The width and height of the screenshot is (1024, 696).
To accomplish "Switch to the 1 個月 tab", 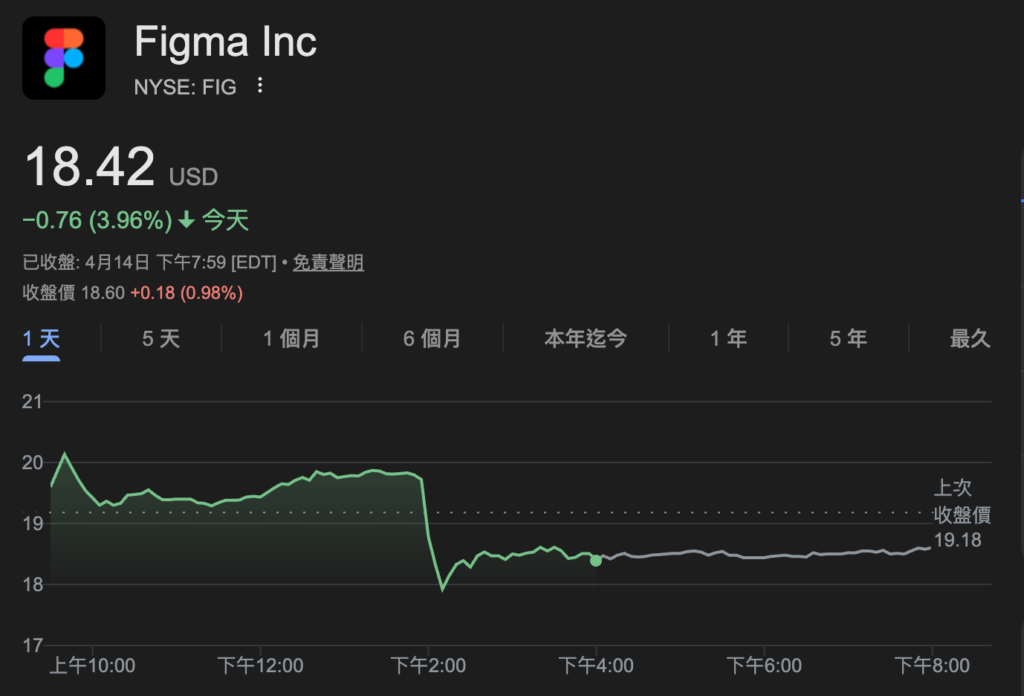I will coord(291,339).
